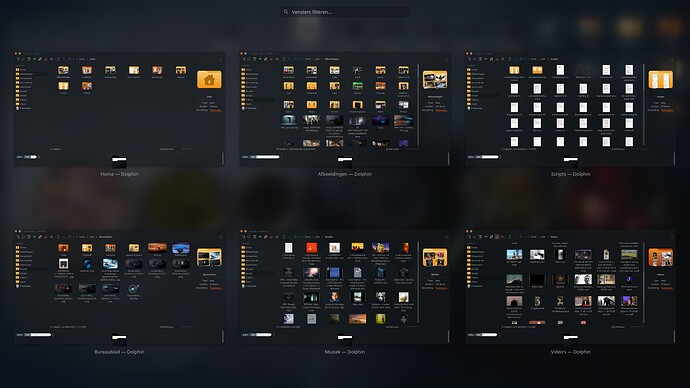Image resolution: width=690 pixels, height=388 pixels.
Task: Open the Scripts folder icon in the Home window
Action: click(63, 86)
